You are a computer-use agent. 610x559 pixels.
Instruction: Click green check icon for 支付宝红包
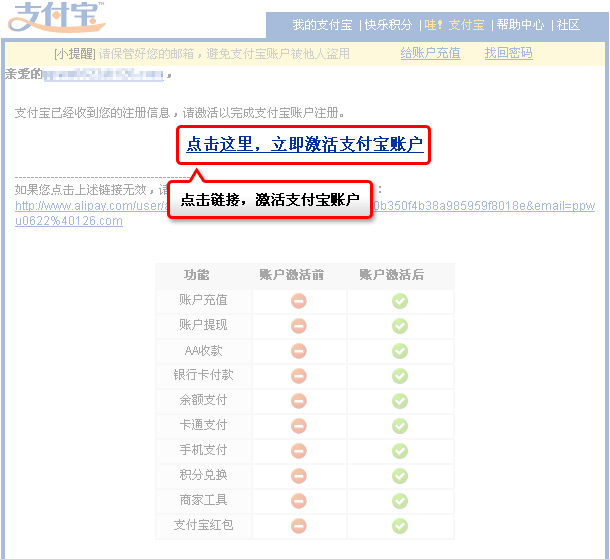click(x=400, y=526)
